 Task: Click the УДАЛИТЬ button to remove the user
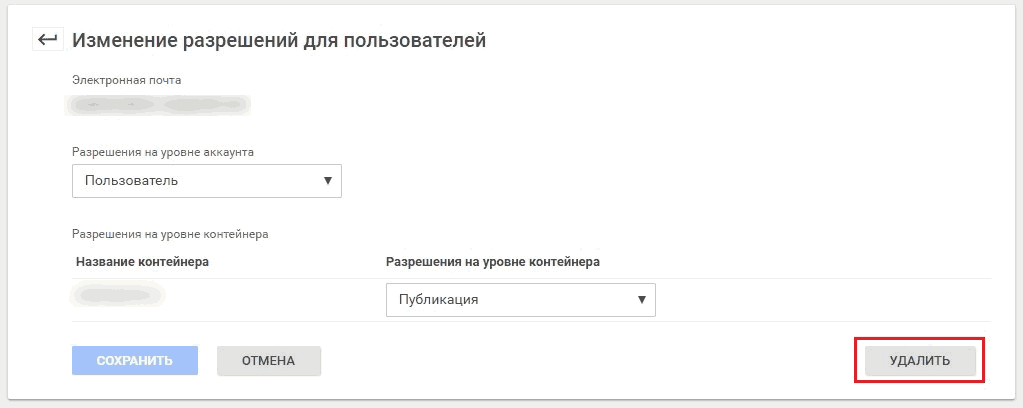[920, 360]
